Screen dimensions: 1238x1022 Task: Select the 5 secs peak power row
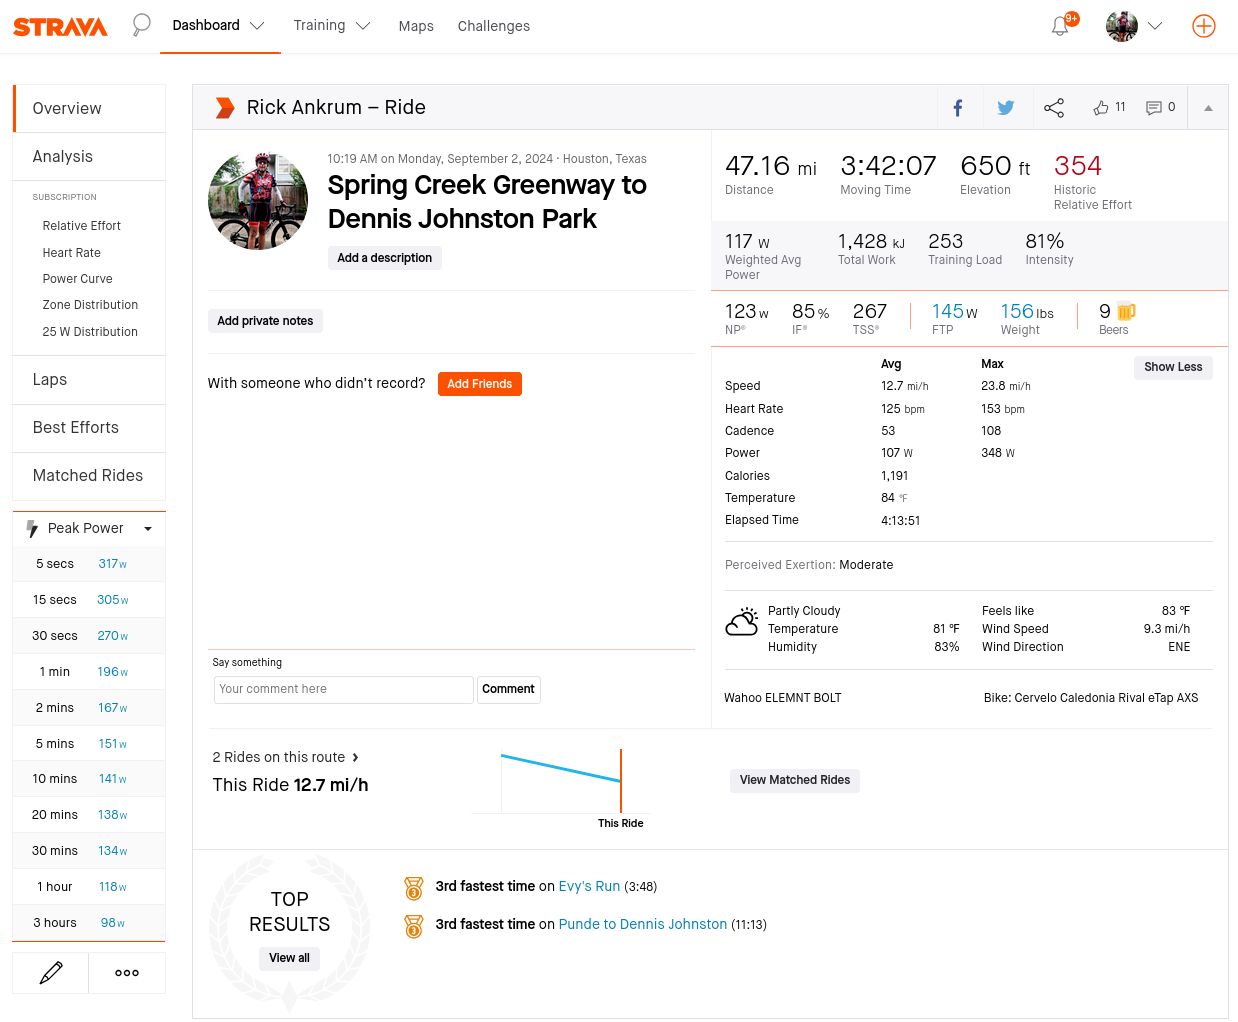[x=89, y=564]
